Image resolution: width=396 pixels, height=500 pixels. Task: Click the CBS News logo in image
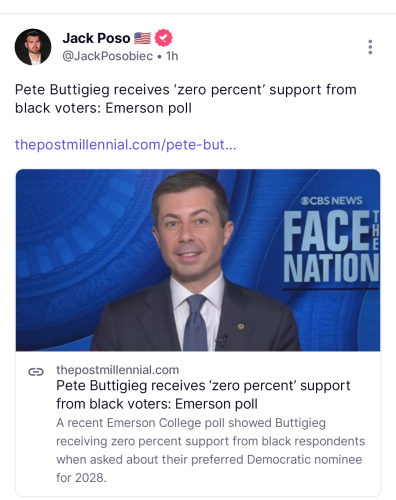[x=331, y=201]
